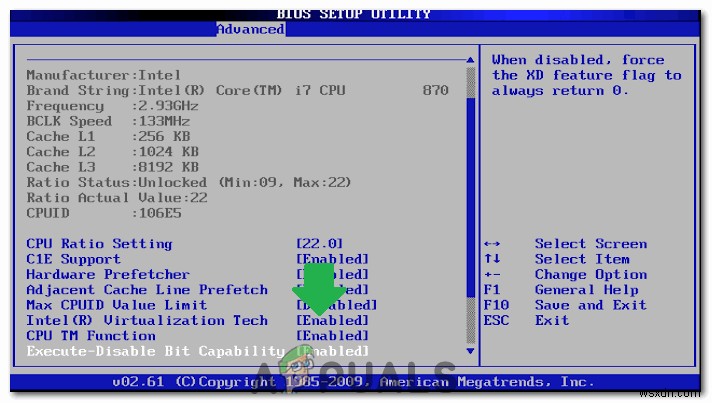
Task: Click the Exit help entry
Action: [x=552, y=320]
